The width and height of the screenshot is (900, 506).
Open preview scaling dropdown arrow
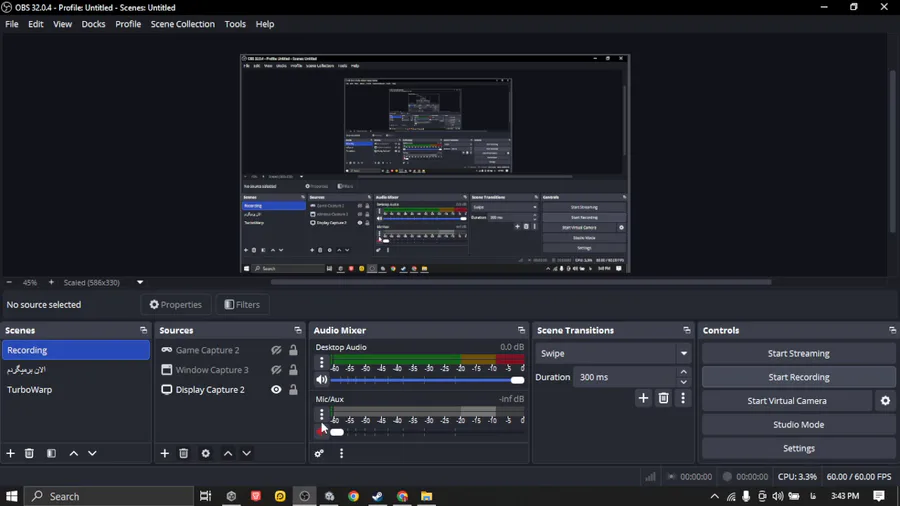point(140,282)
